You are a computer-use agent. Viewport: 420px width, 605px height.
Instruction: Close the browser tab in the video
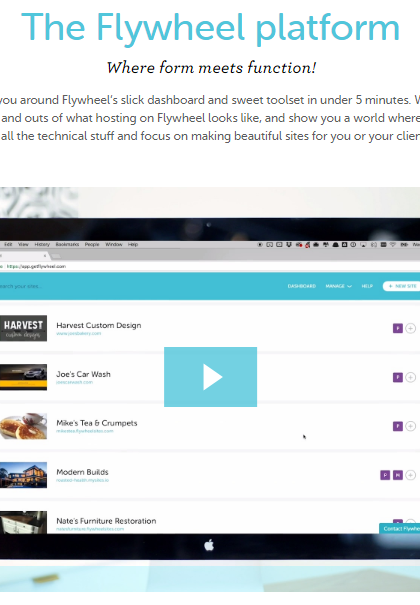tap(45, 255)
